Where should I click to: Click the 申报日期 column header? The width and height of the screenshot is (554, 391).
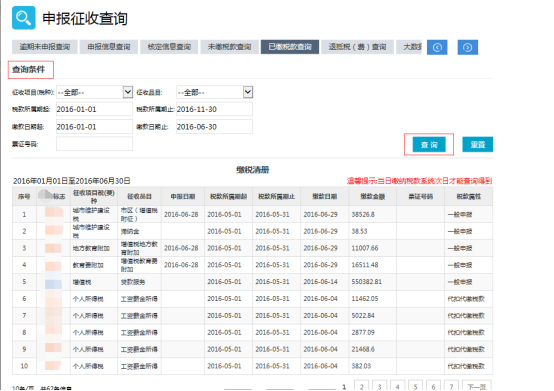[x=183, y=196]
